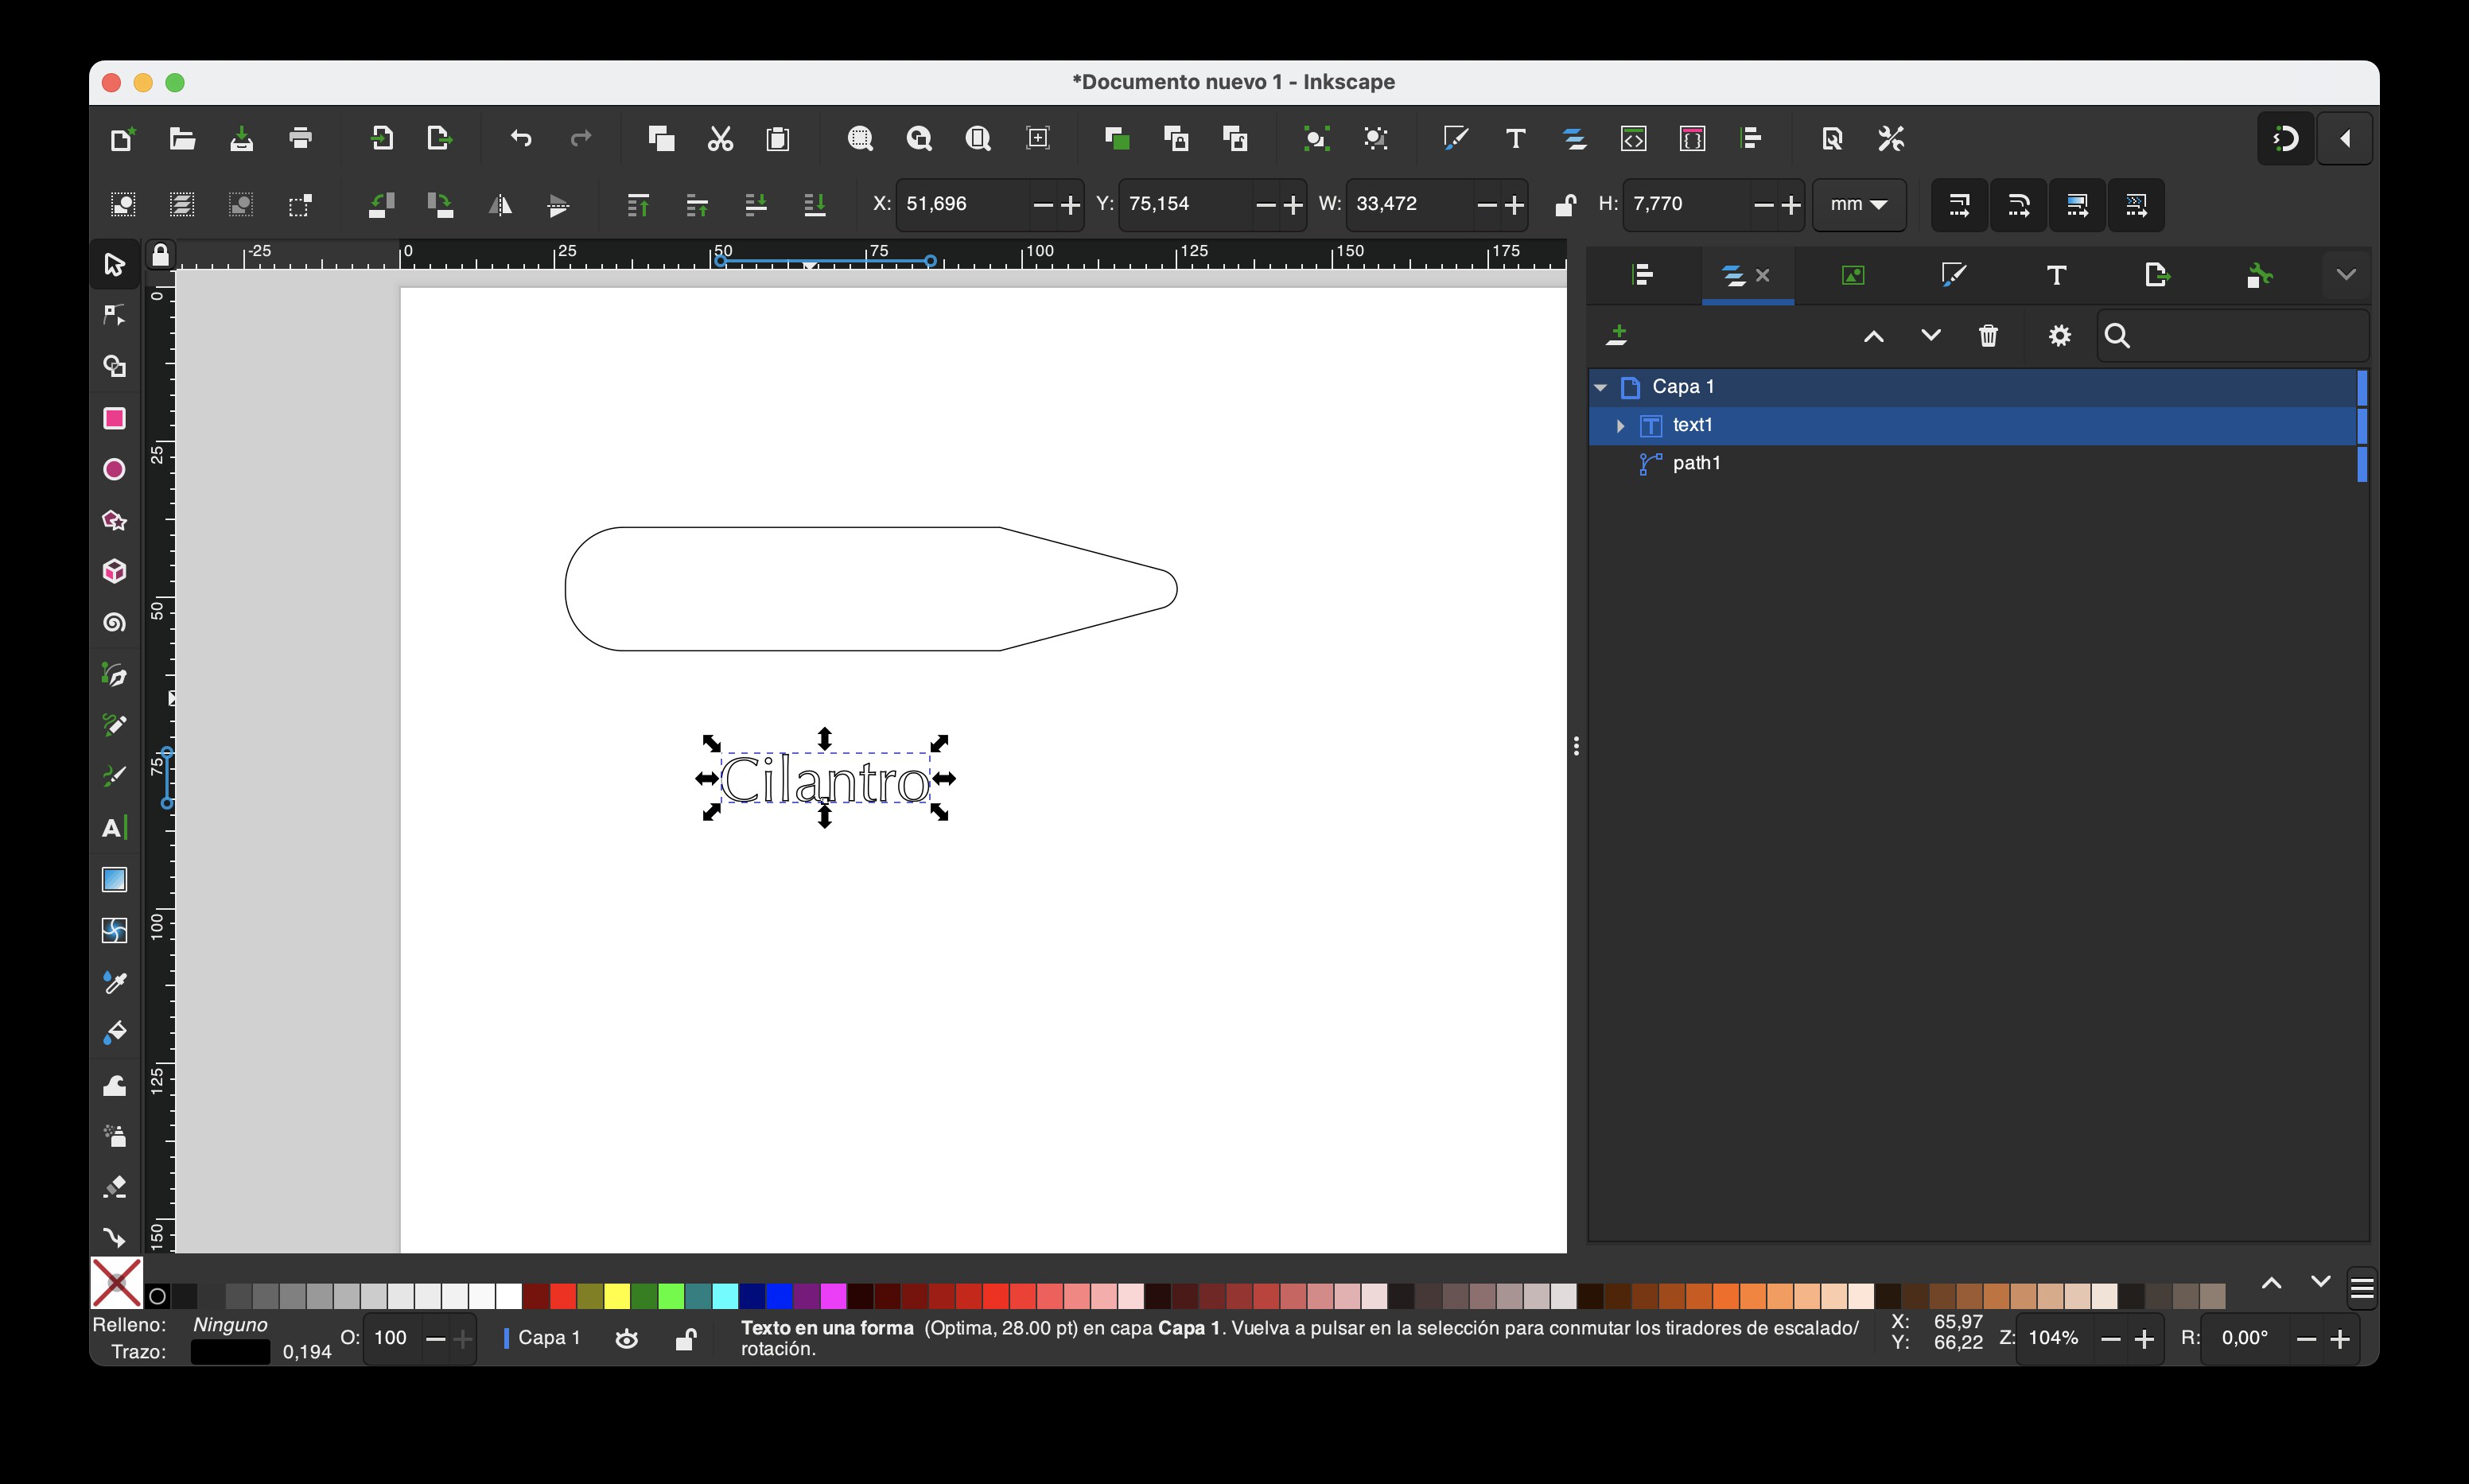Select the Eraser tool

tap(114, 1187)
